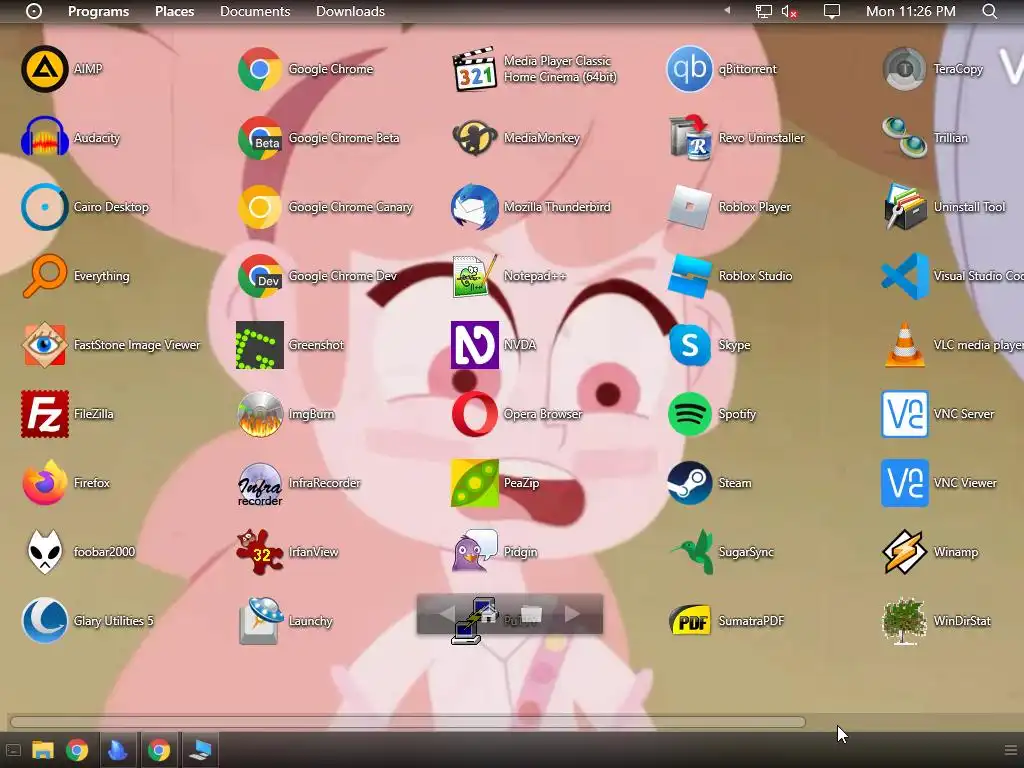1024x768 pixels.
Task: Click the muted volume tray icon
Action: 789,12
